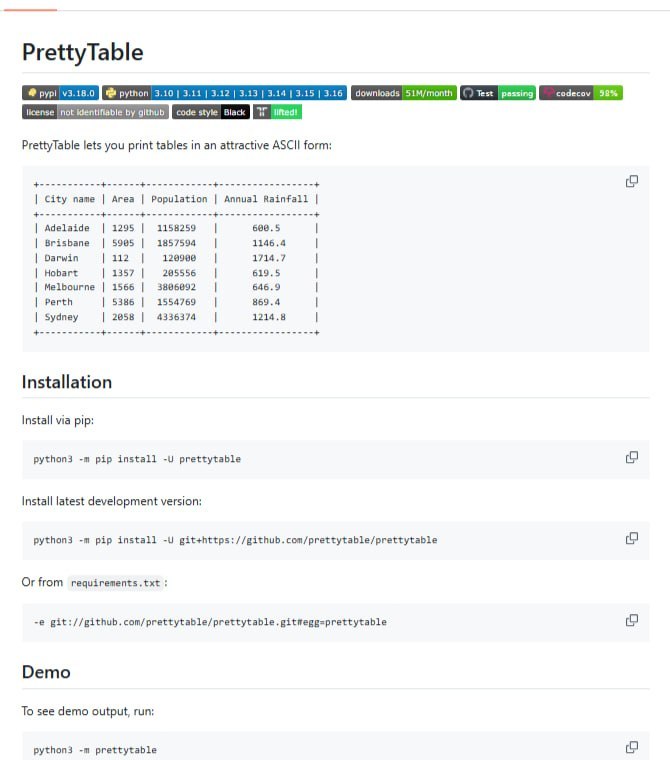
Task: Click the Melbourne row in the table
Action: coord(176,287)
